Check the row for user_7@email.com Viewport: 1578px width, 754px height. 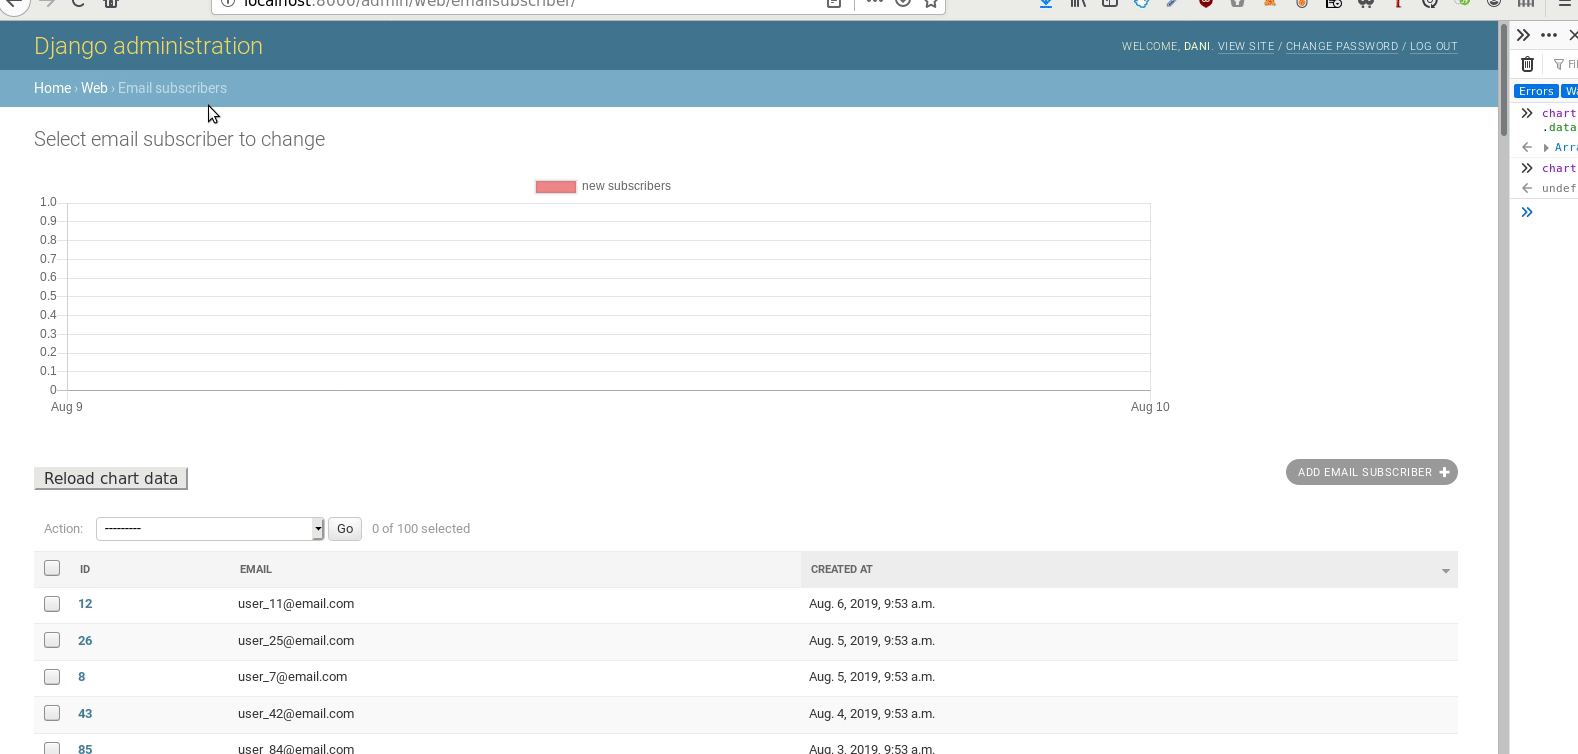click(52, 677)
